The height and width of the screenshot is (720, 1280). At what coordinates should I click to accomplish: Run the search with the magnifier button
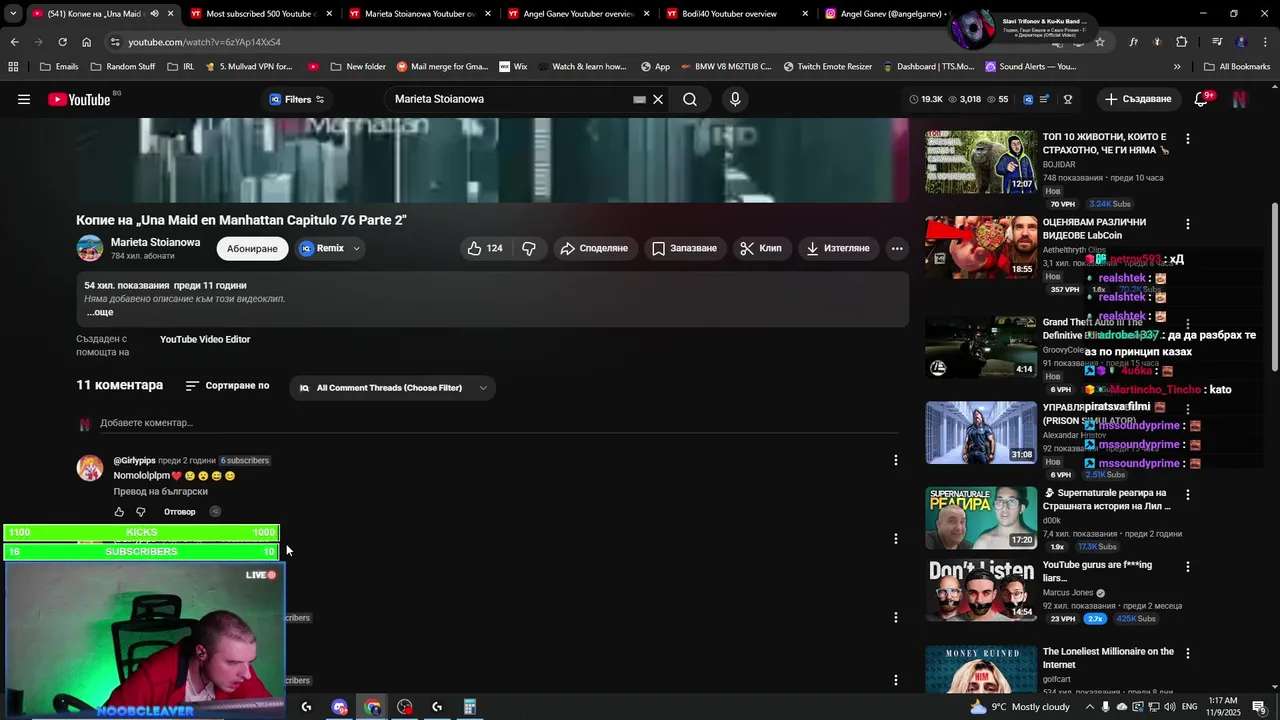690,99
